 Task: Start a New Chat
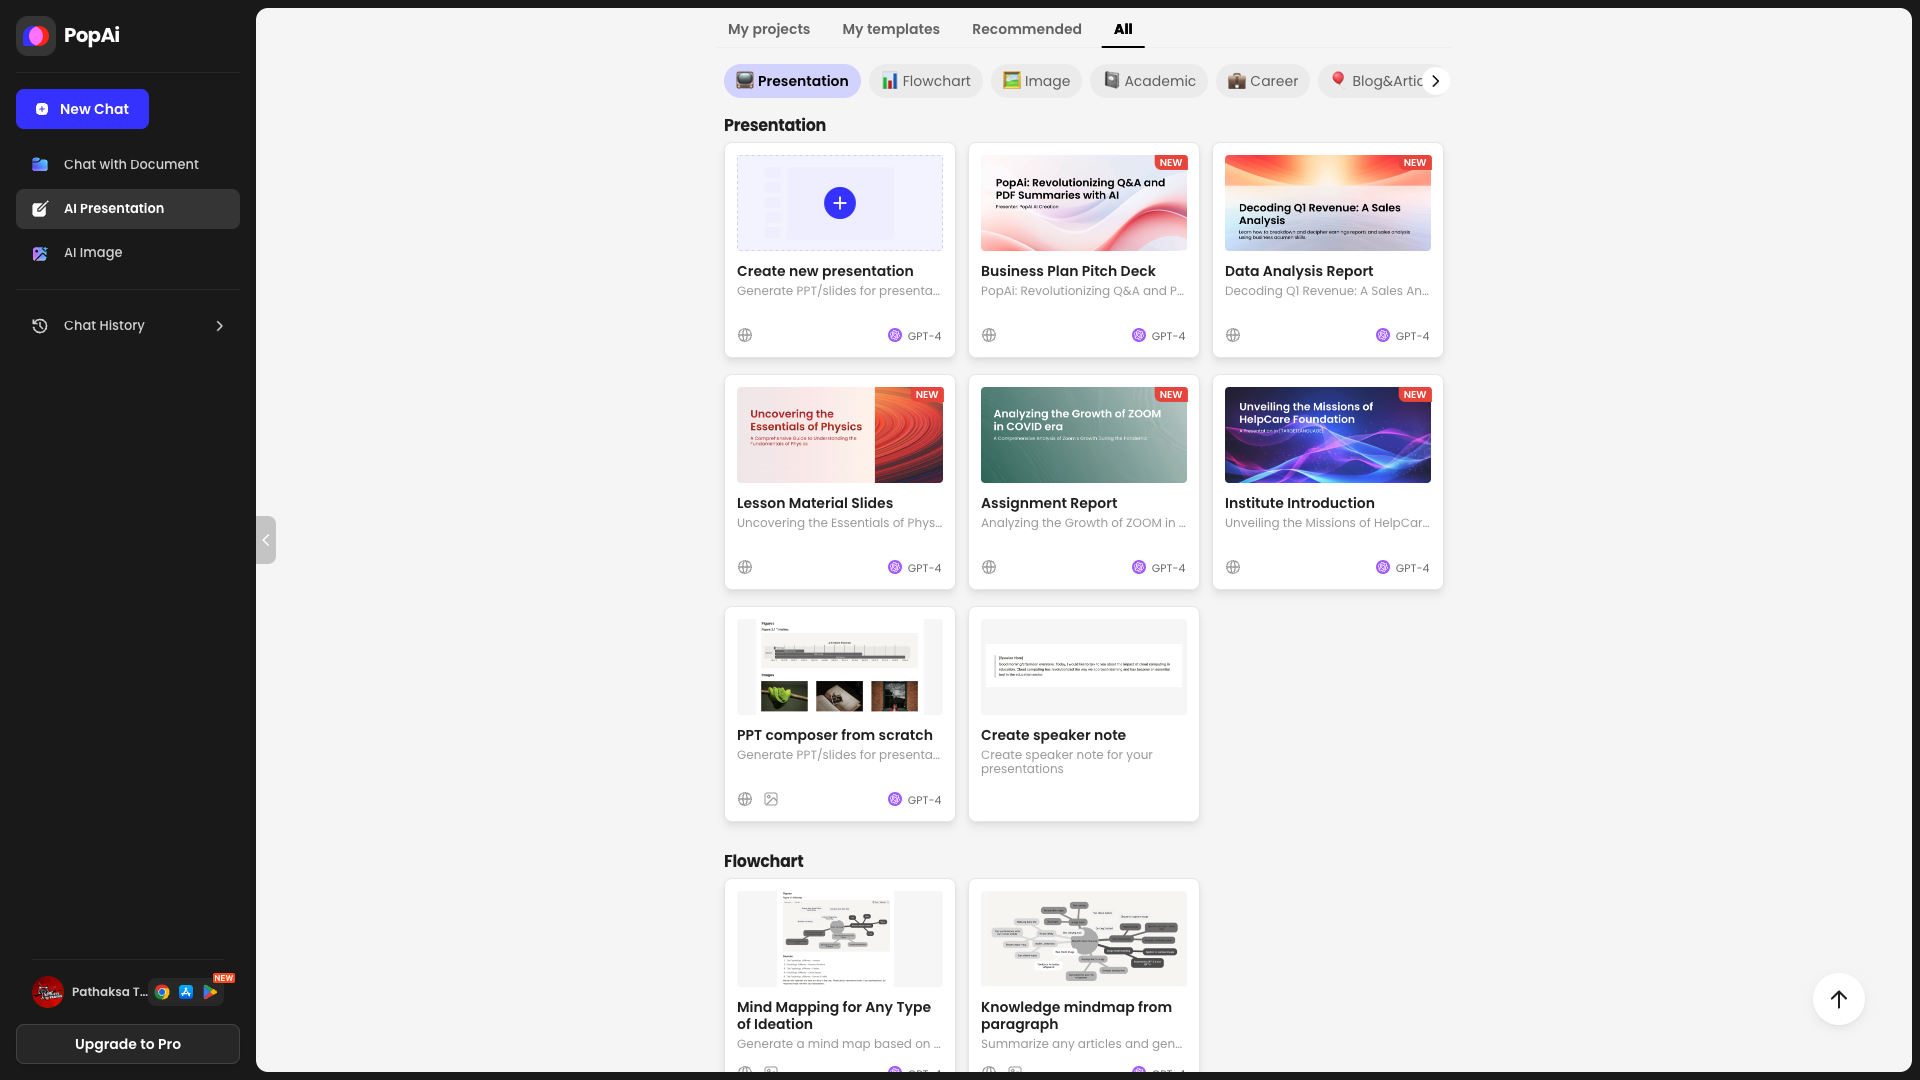(82, 109)
